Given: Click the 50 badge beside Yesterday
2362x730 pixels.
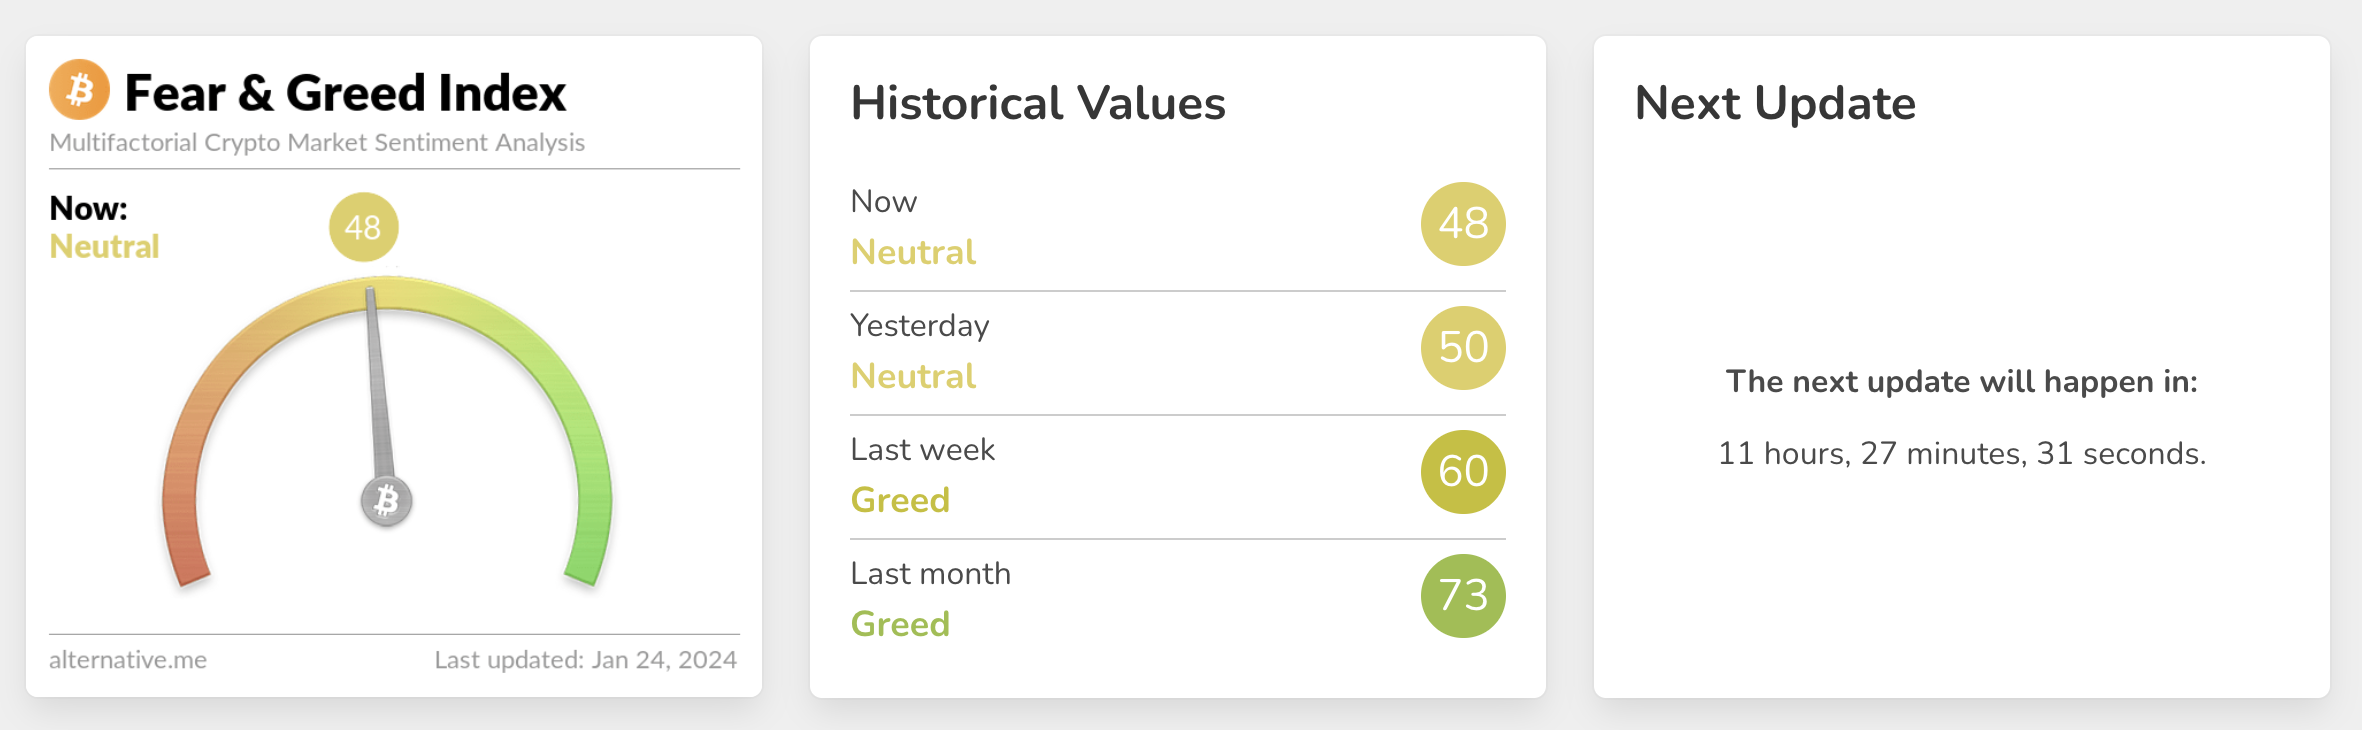Looking at the screenshot, I should click(x=1462, y=348).
